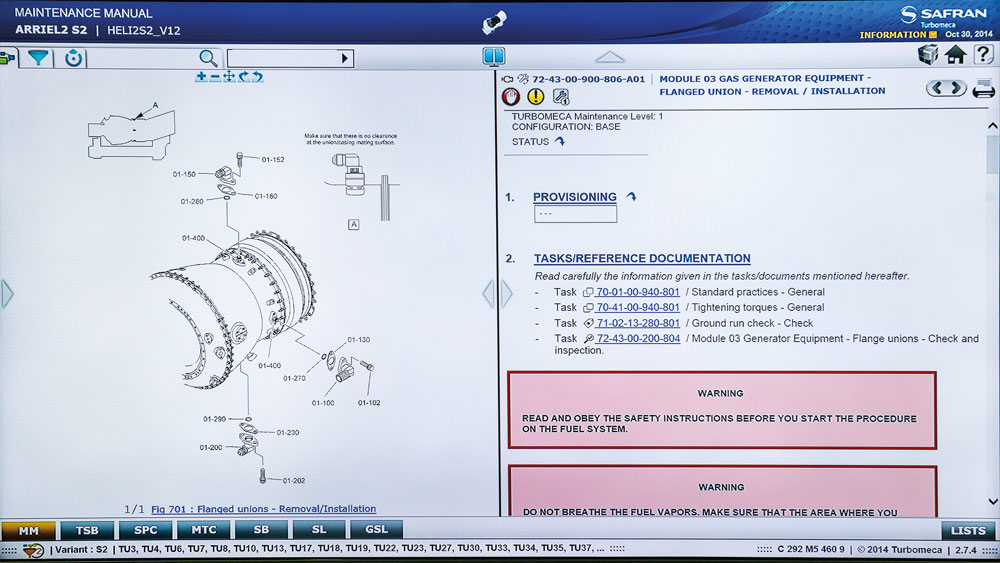Print the task with printer icon
Image resolution: width=1000 pixels, height=563 pixels.
[983, 89]
